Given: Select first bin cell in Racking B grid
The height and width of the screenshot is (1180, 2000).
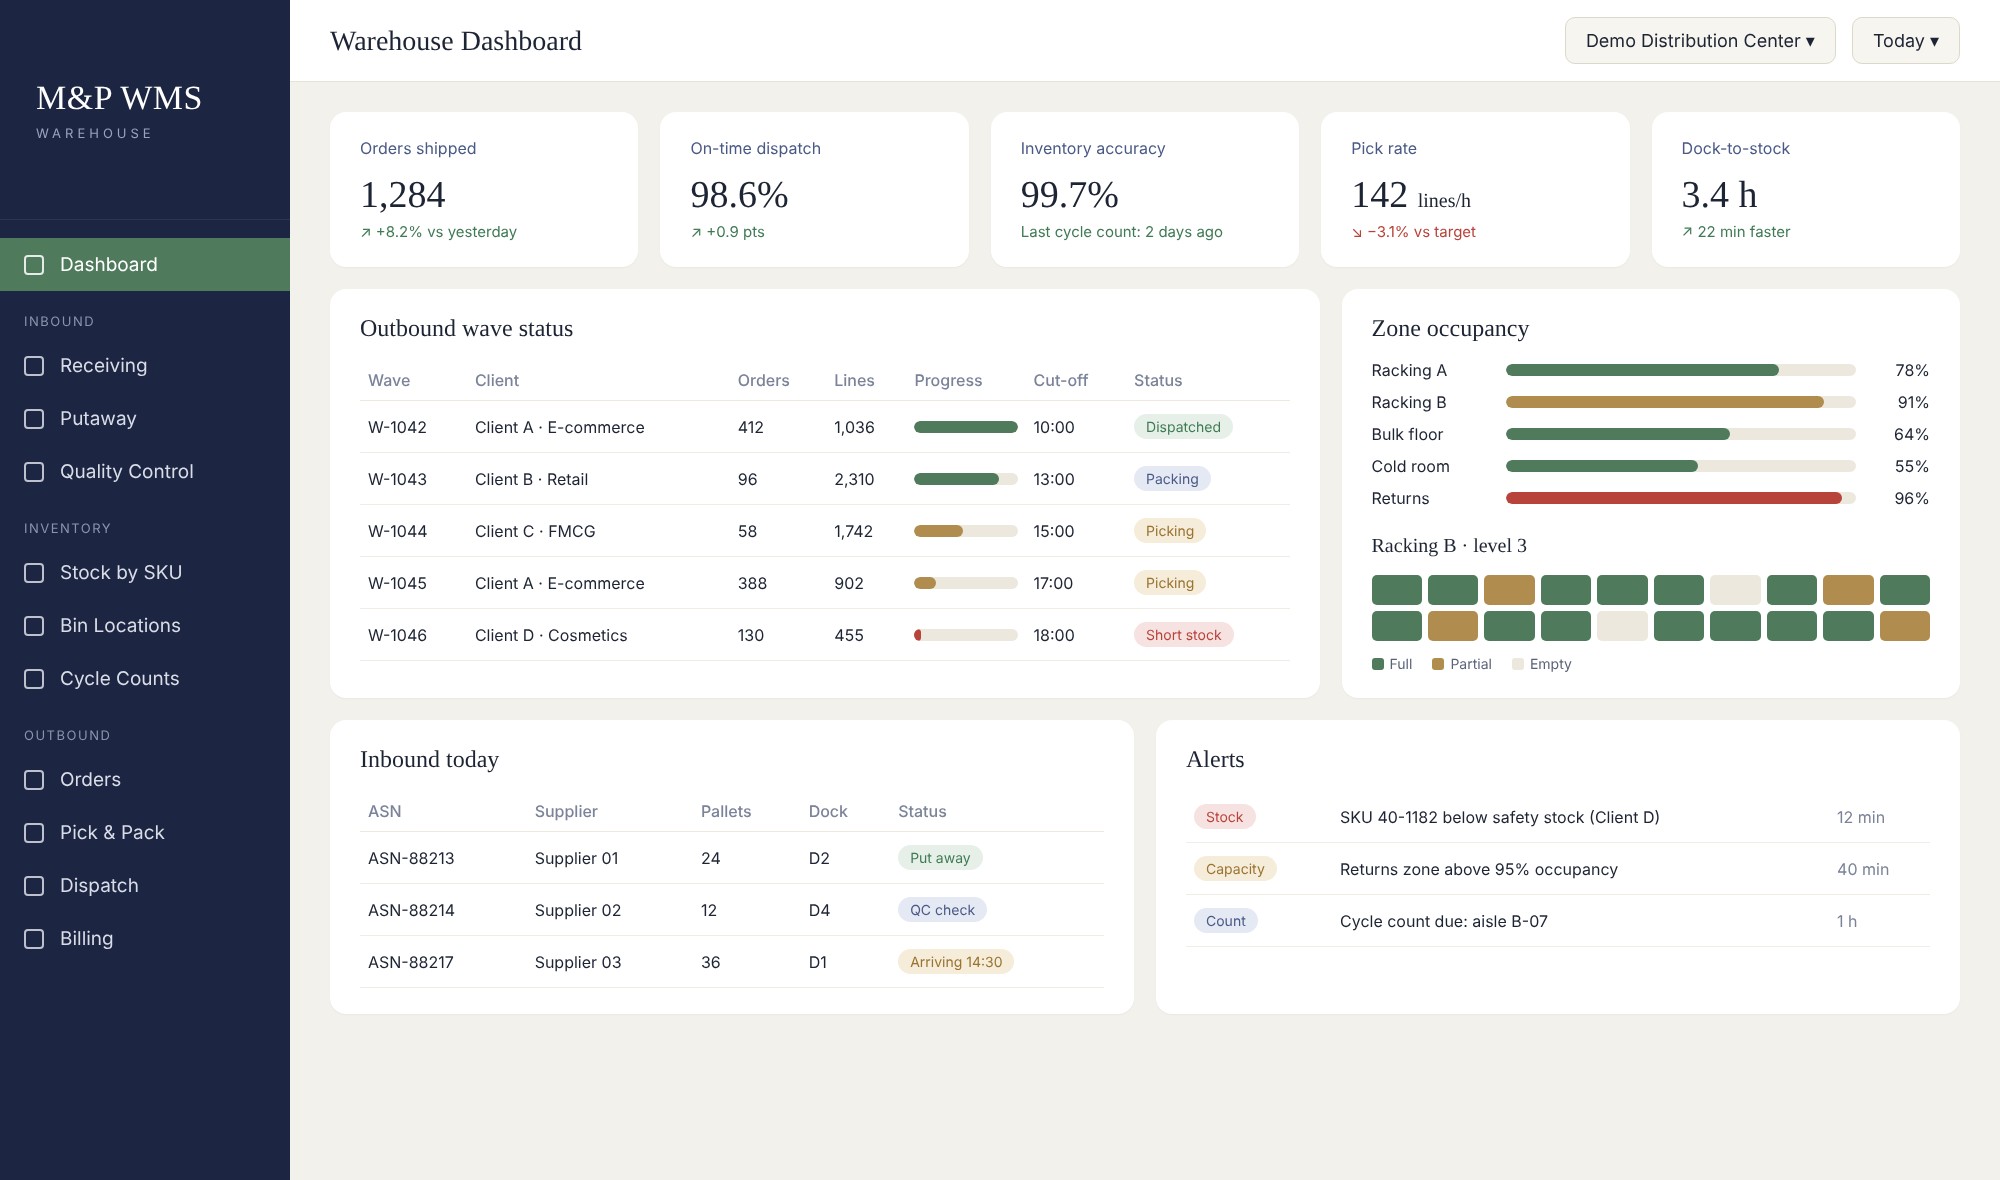Looking at the screenshot, I should (x=1397, y=590).
